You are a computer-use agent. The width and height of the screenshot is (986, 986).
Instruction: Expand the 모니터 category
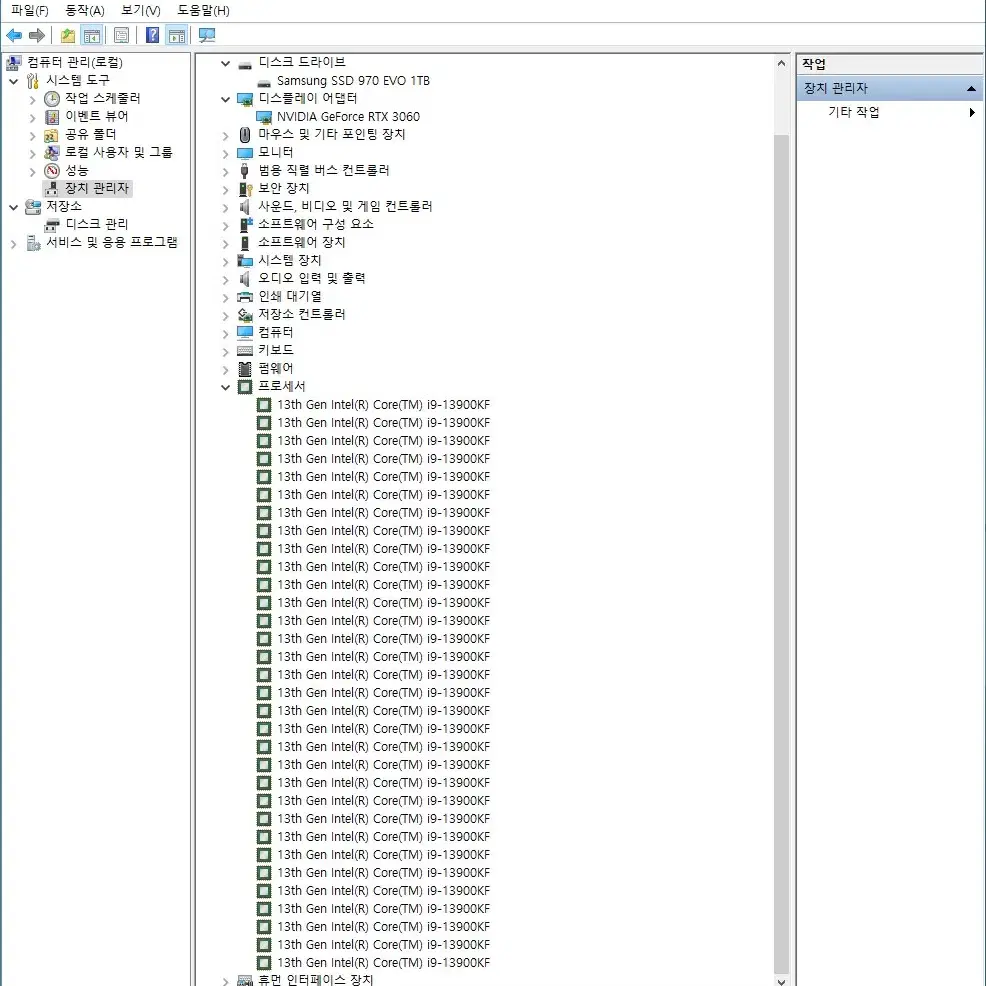coord(225,153)
